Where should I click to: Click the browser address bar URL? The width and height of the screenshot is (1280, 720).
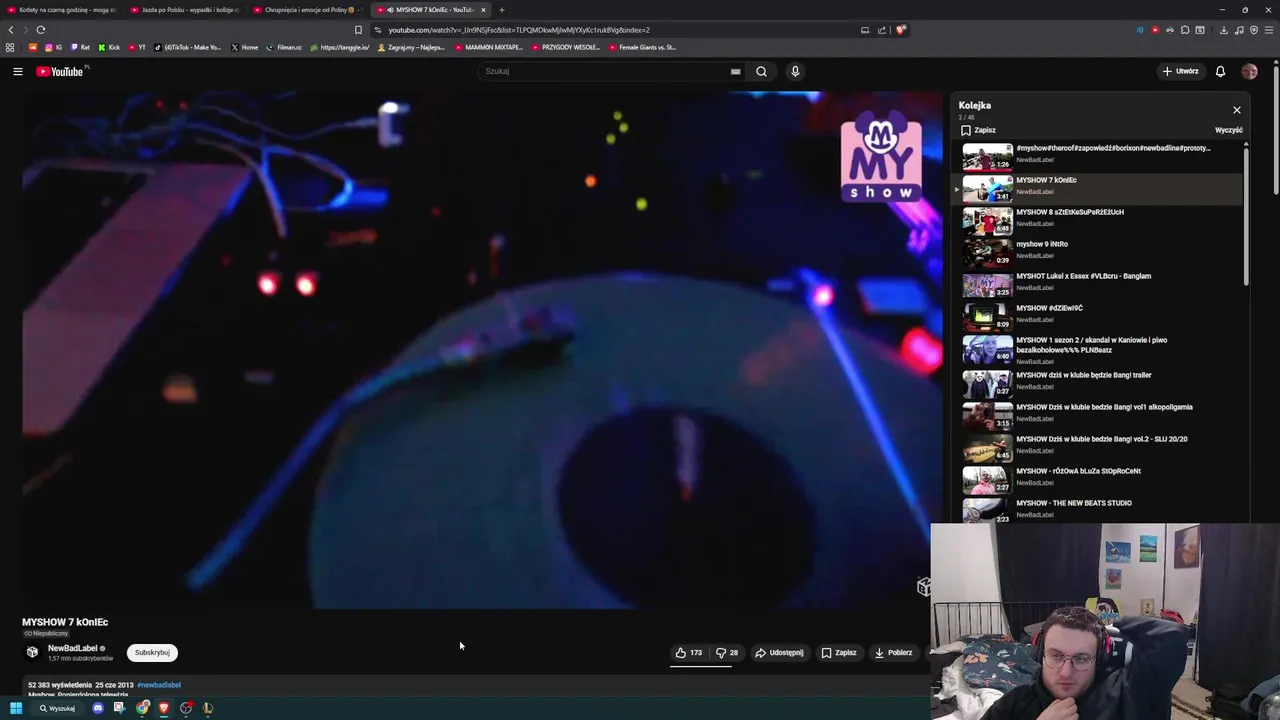(519, 30)
